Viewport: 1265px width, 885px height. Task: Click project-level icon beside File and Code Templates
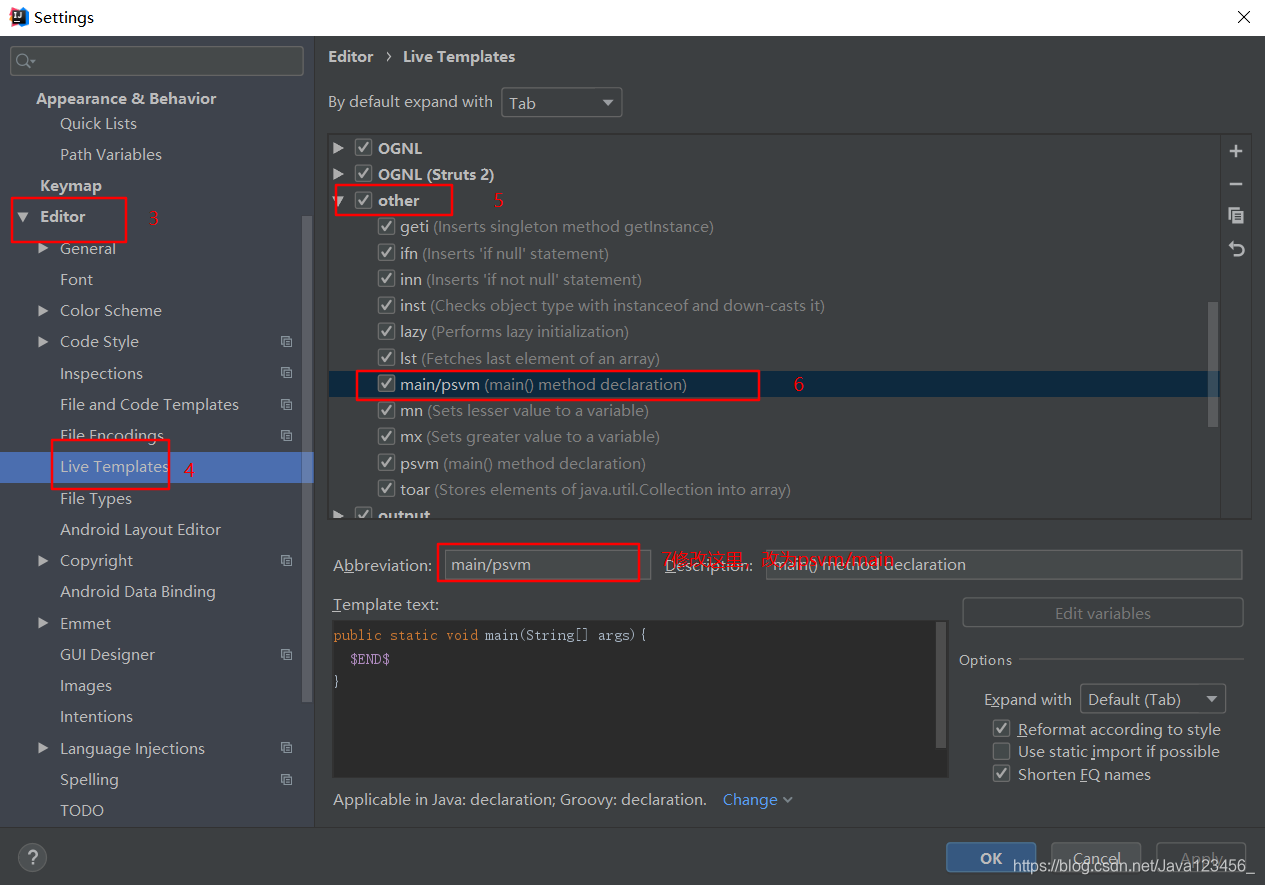point(287,404)
